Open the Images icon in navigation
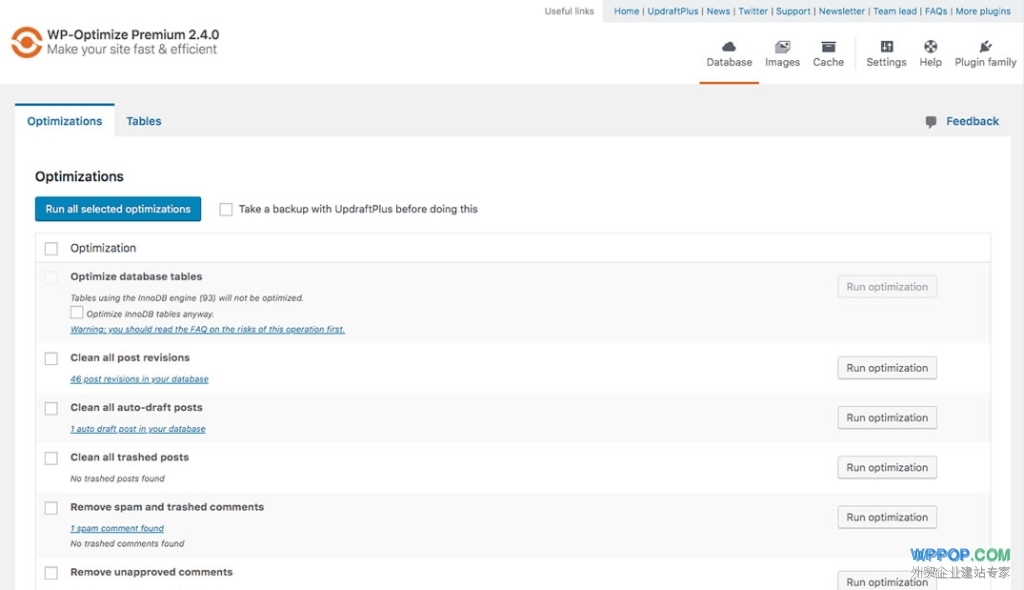 tap(782, 47)
